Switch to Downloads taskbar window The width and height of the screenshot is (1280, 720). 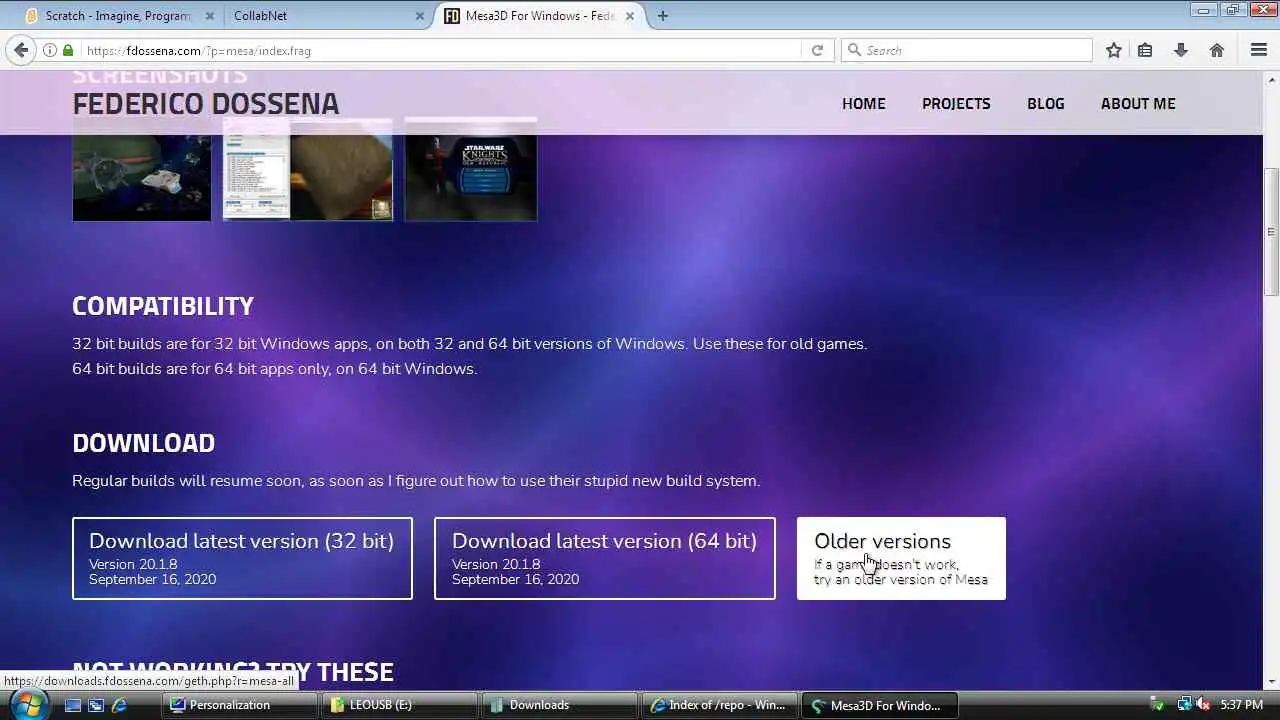pyautogui.click(x=559, y=705)
